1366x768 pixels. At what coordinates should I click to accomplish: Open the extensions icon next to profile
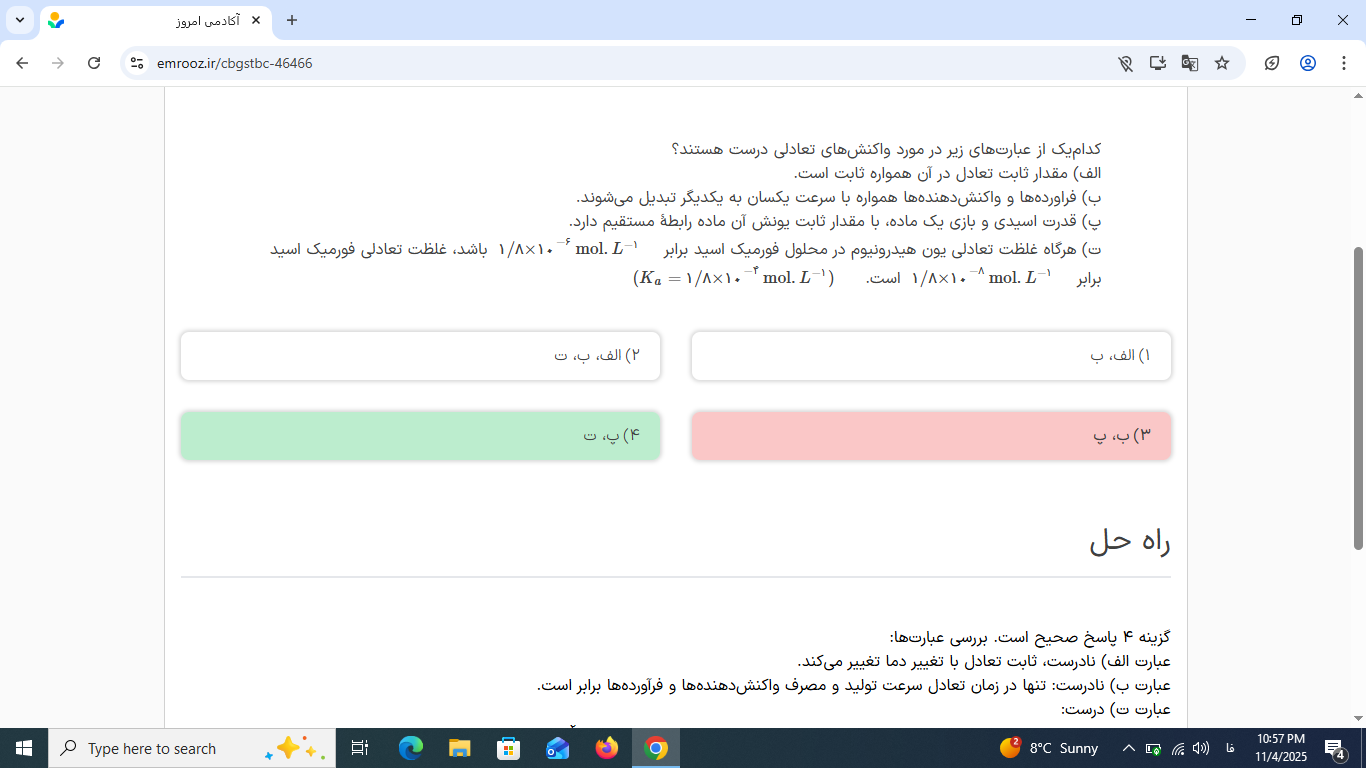[x=1272, y=63]
